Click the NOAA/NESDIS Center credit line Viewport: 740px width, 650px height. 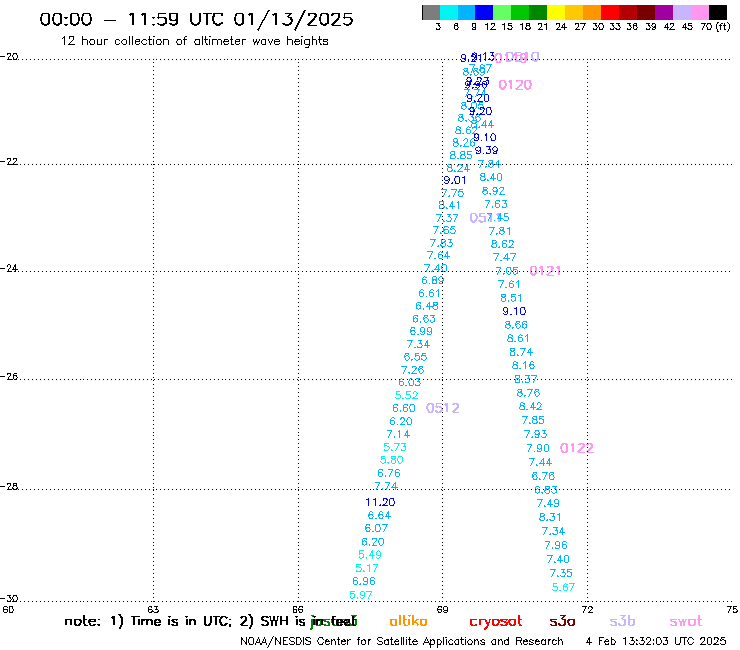[x=402, y=641]
